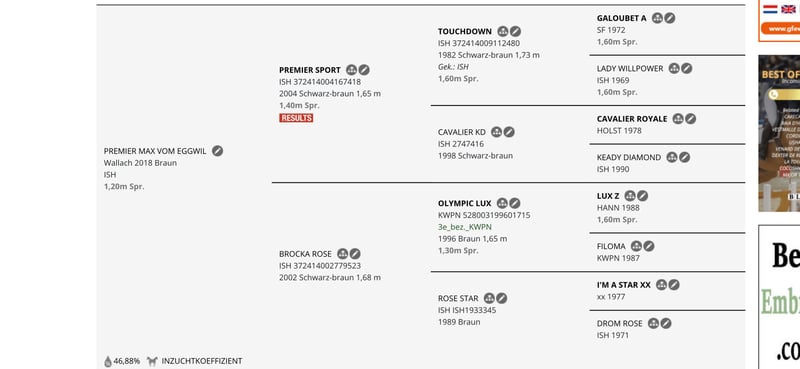Open the TOUCHDOWN horse name link
Viewport: 800px width, 369px height.
(x=465, y=32)
